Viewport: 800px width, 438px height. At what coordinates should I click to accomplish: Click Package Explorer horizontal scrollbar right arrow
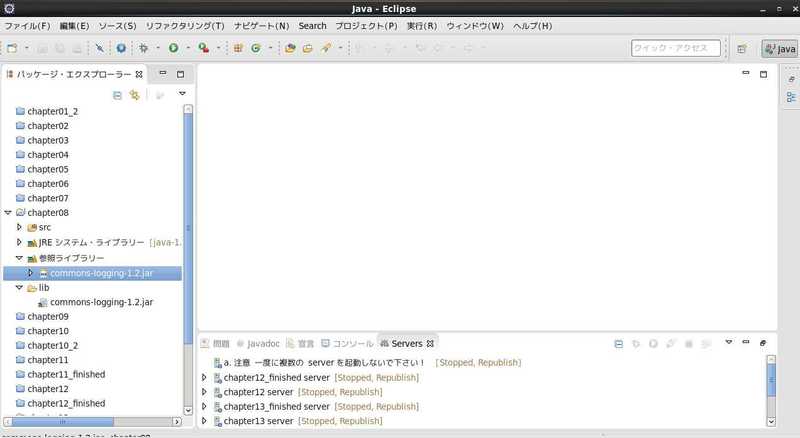pyautogui.click(x=177, y=422)
